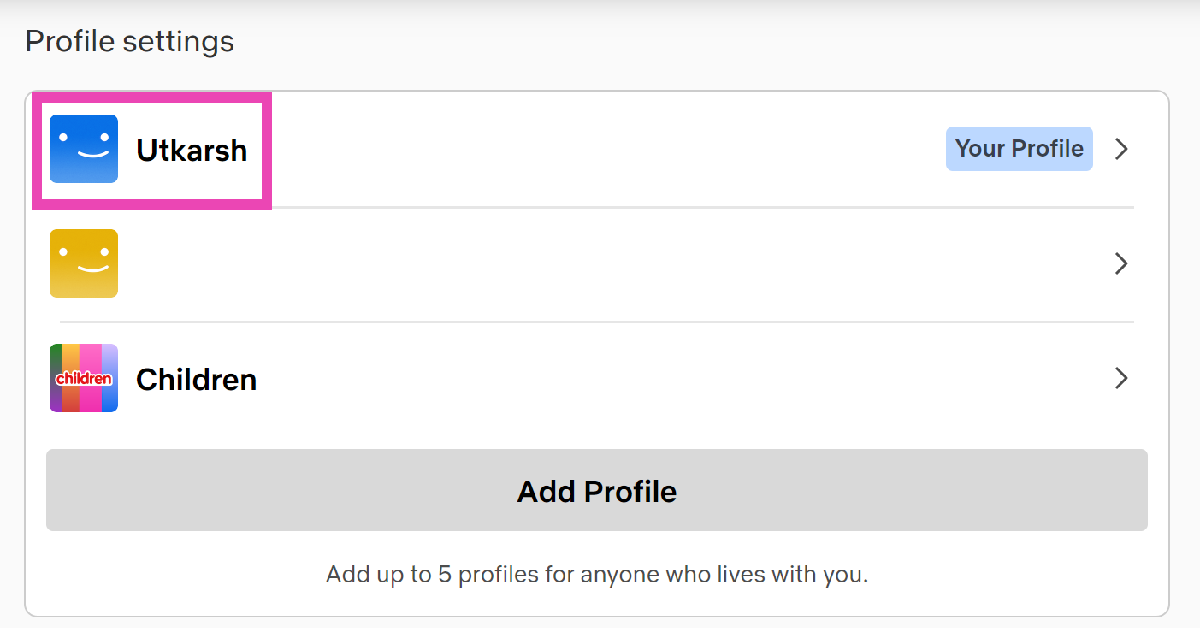The width and height of the screenshot is (1200, 628).
Task: Select the Children profile name text
Action: pos(196,380)
